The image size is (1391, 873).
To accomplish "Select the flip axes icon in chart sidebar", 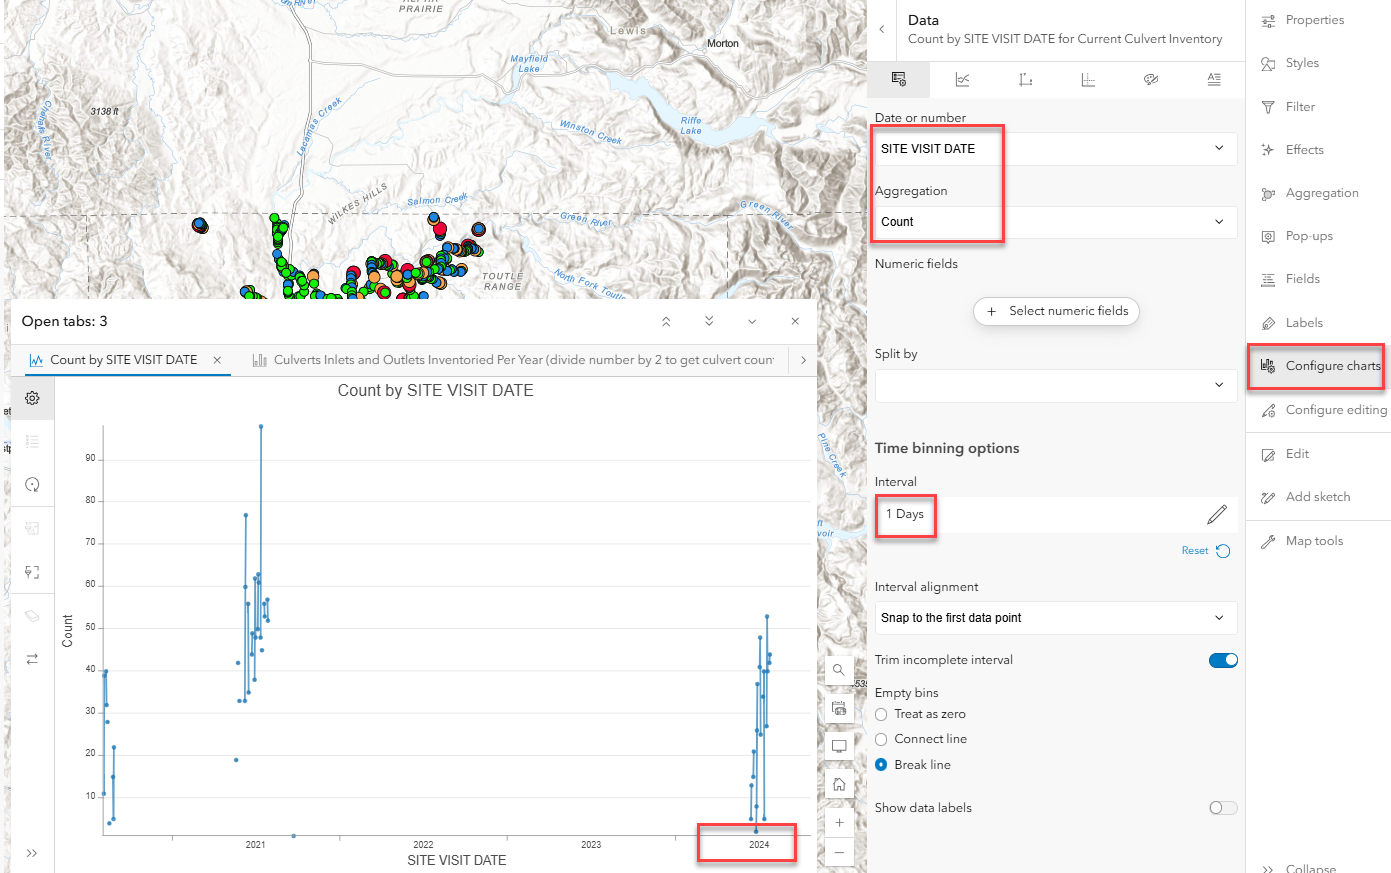I will (x=32, y=659).
